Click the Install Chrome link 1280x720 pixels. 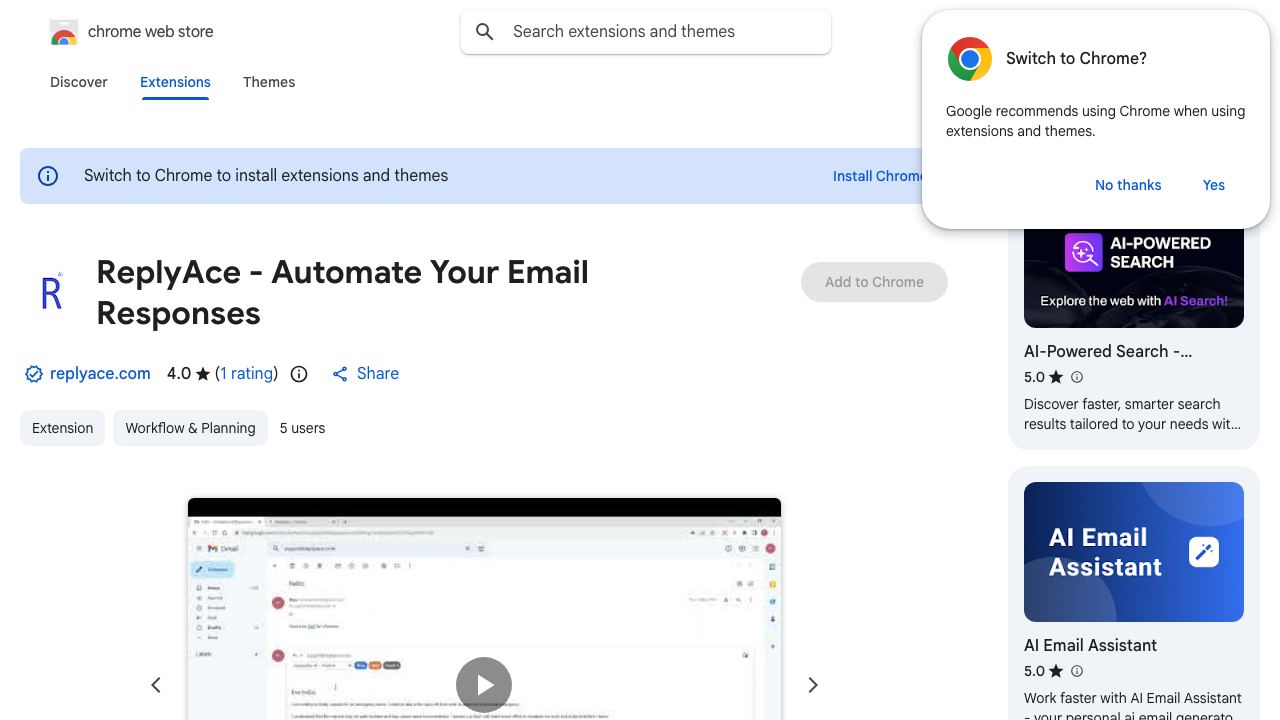877,176
